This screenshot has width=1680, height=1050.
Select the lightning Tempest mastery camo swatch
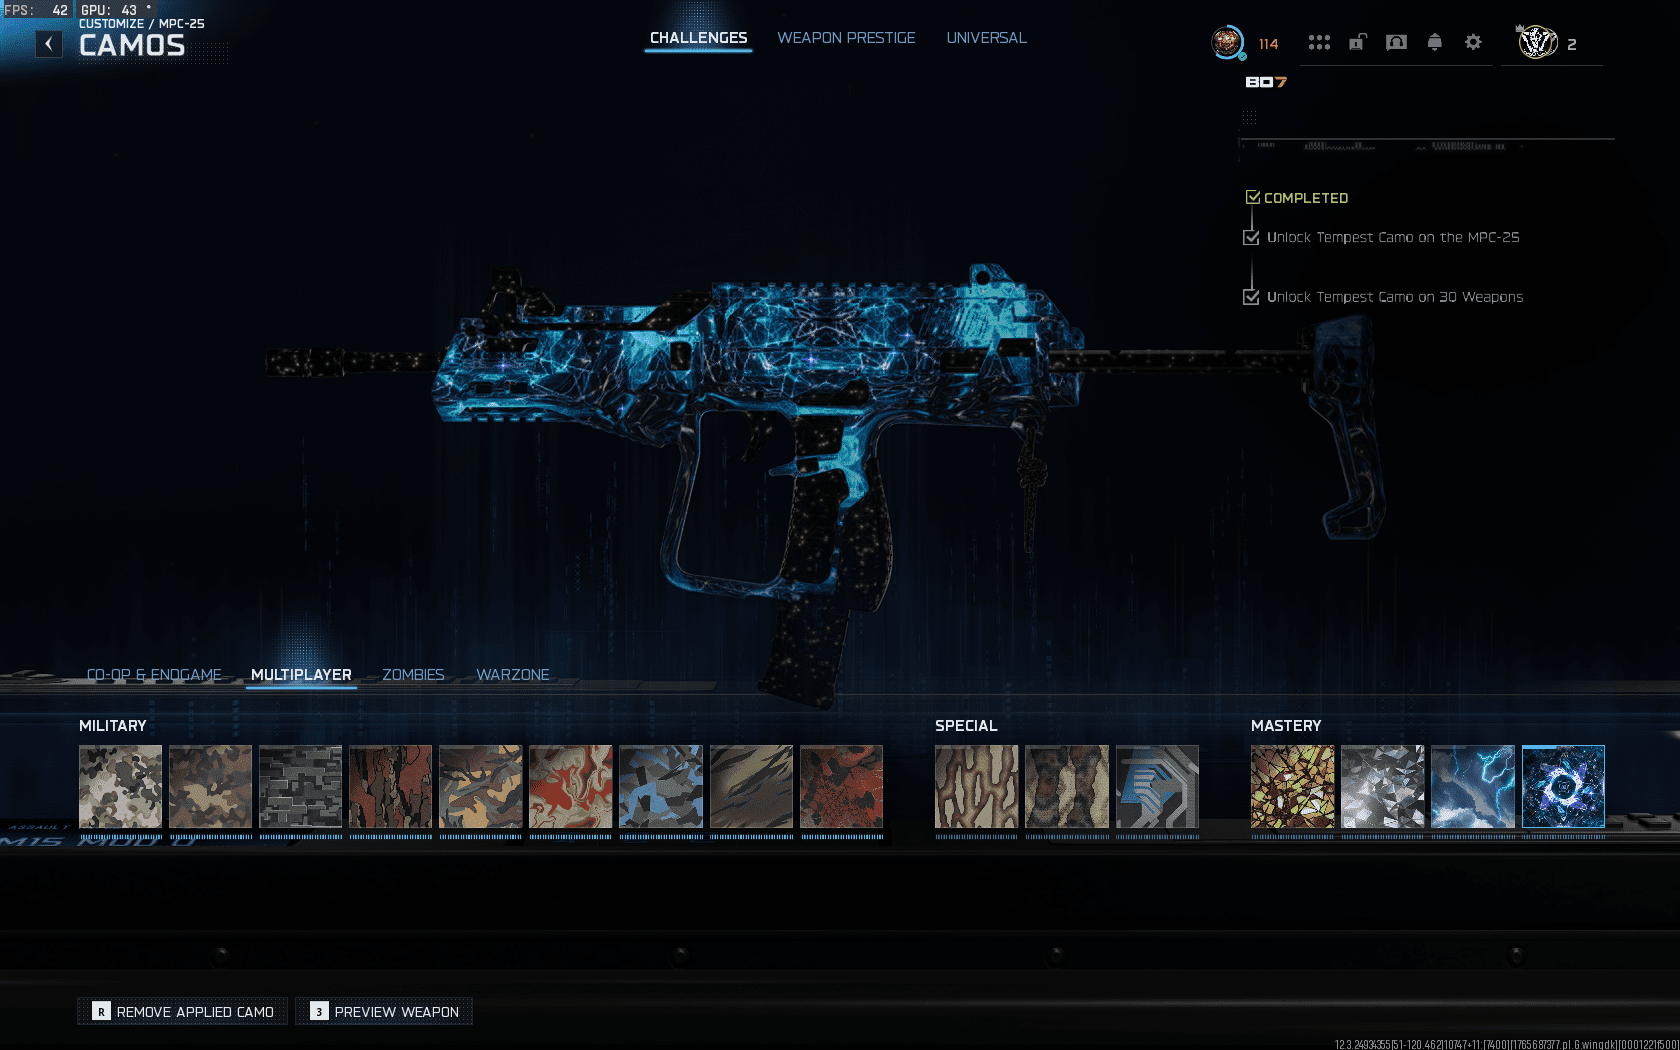pyautogui.click(x=1473, y=788)
